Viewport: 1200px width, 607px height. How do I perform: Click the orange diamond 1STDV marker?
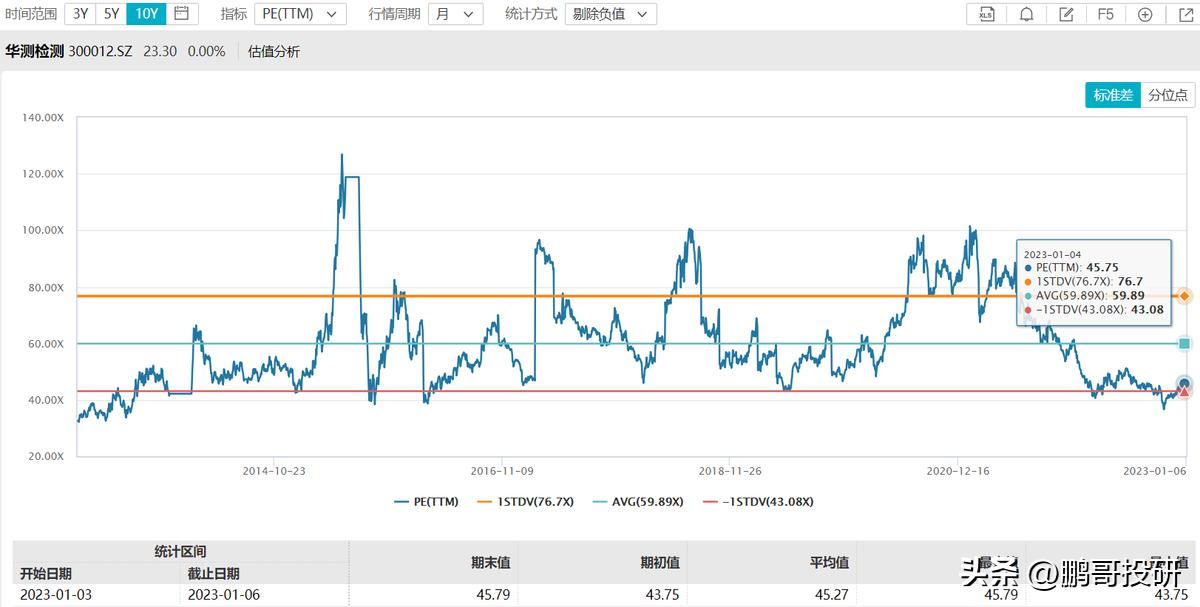1185,296
